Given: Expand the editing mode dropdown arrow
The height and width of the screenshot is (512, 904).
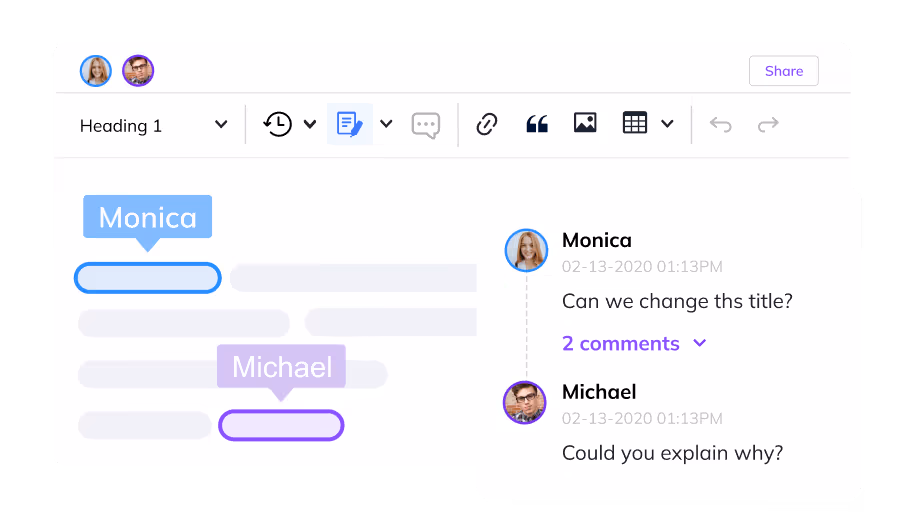Looking at the screenshot, I should 386,124.
